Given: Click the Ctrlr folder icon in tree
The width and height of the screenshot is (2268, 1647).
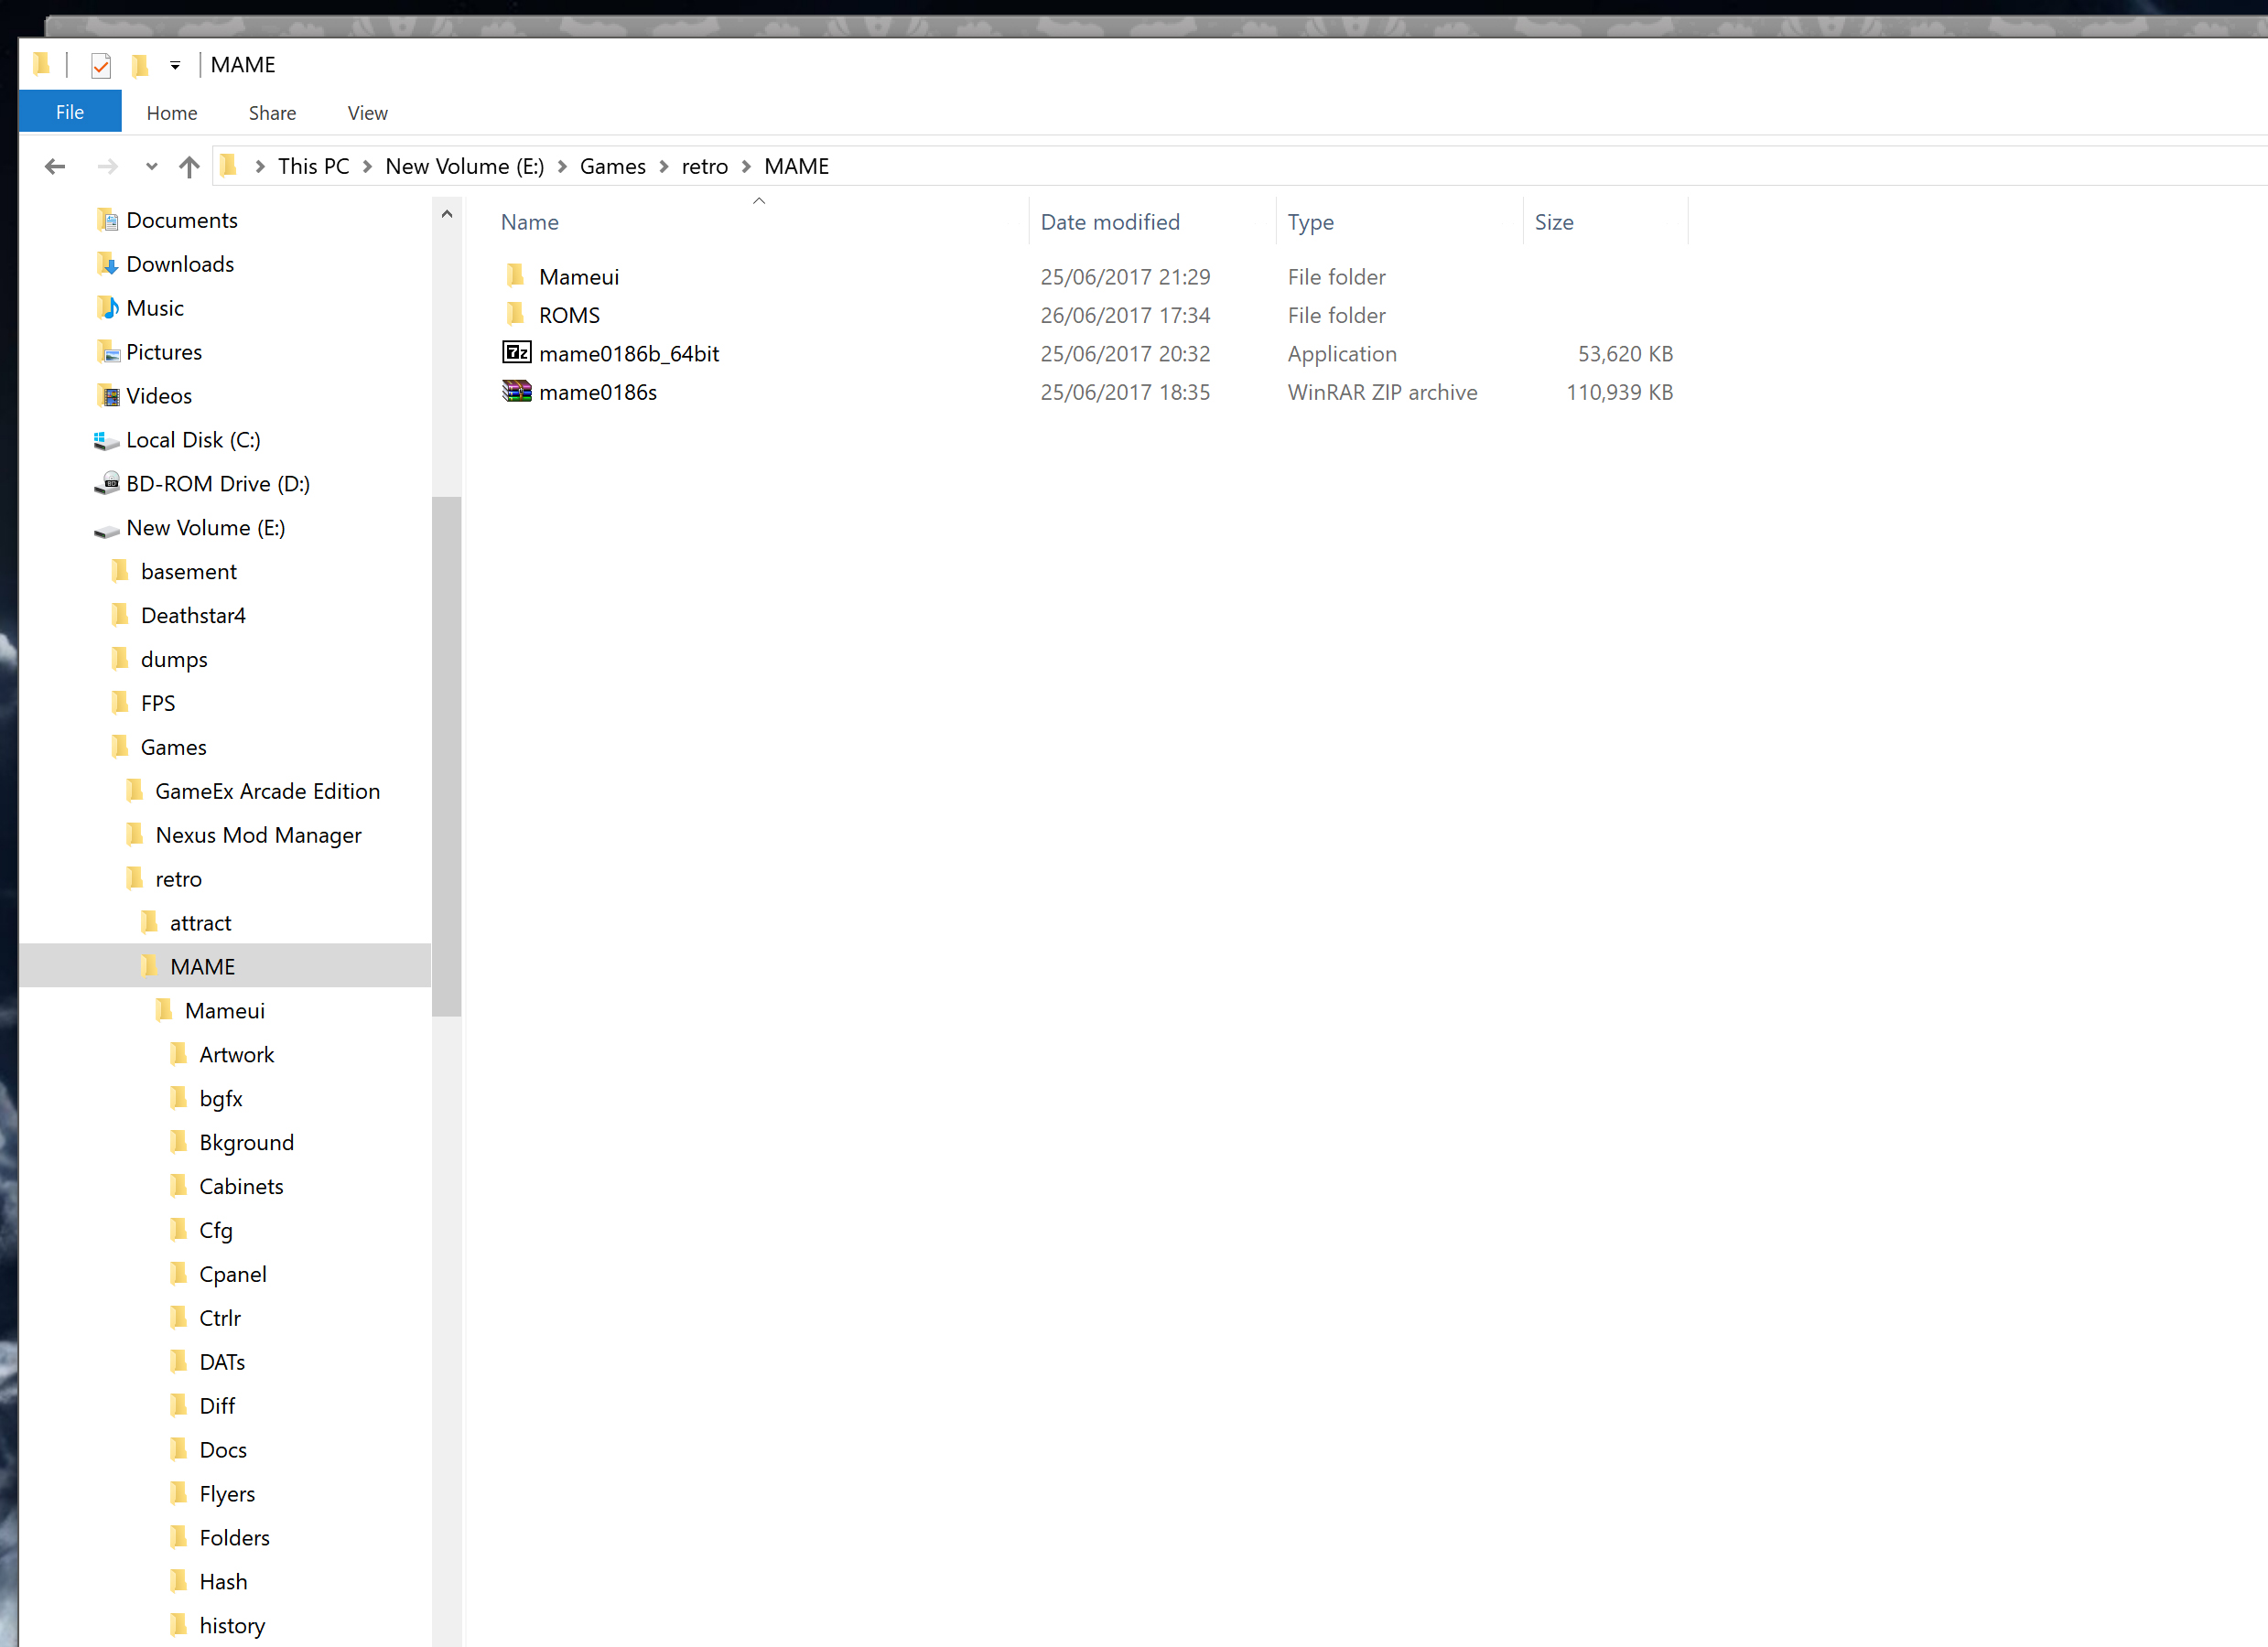Looking at the screenshot, I should (x=179, y=1318).
